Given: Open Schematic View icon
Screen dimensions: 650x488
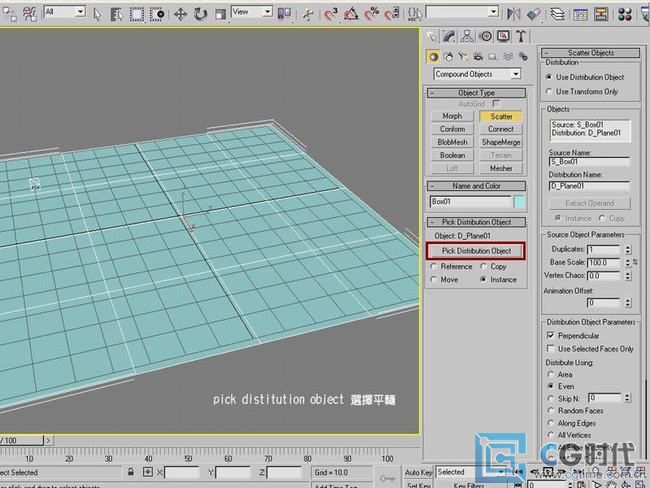Looking at the screenshot, I should click(601, 15).
